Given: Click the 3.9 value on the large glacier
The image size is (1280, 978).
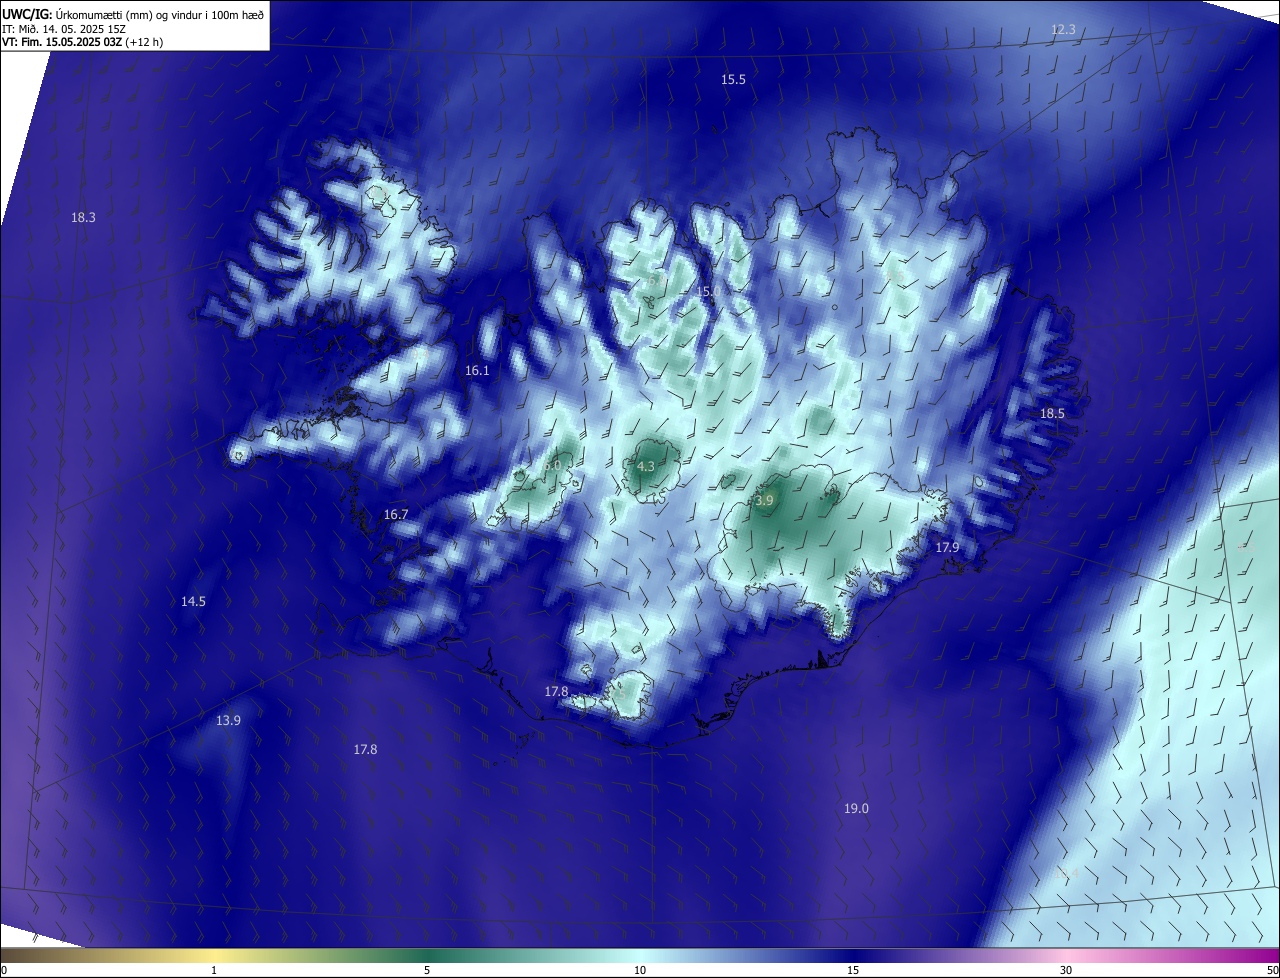Looking at the screenshot, I should [x=764, y=500].
